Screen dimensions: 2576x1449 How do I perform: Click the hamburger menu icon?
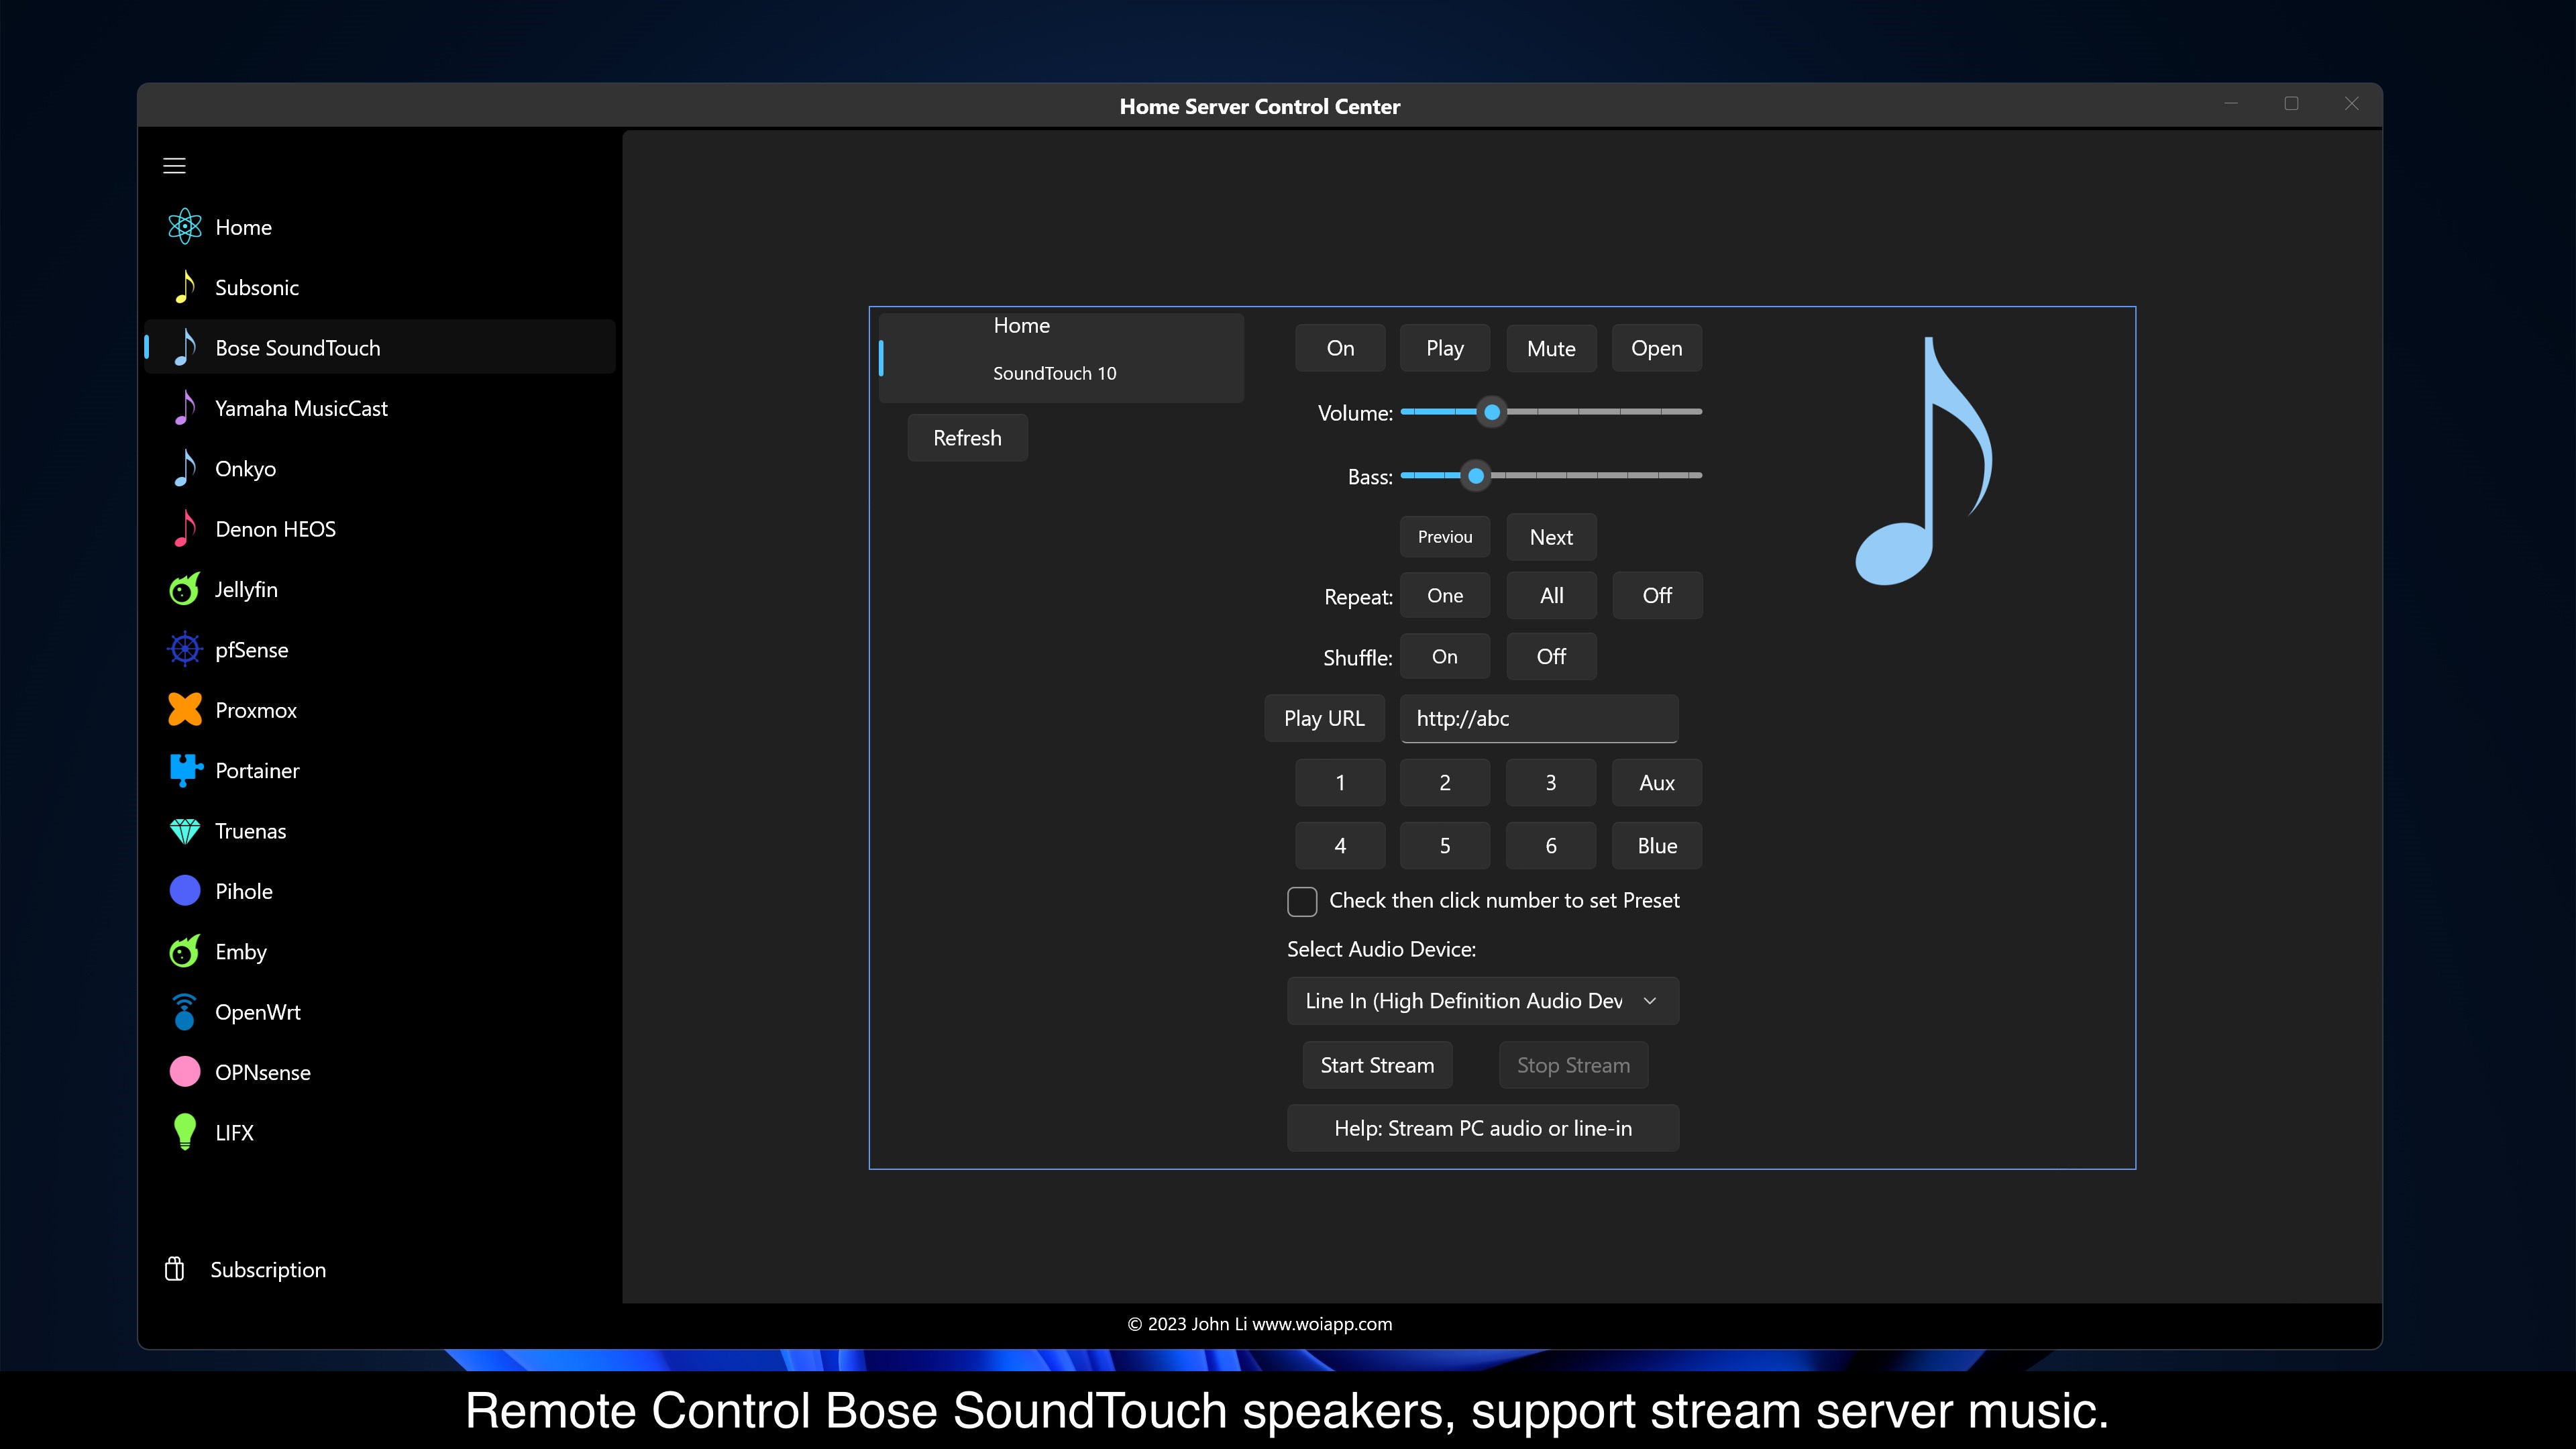coord(174,166)
